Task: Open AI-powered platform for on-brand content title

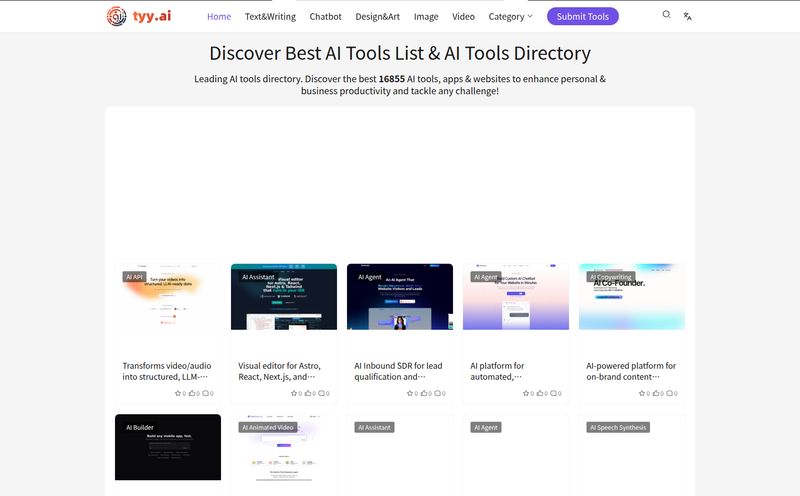Action: click(631, 371)
